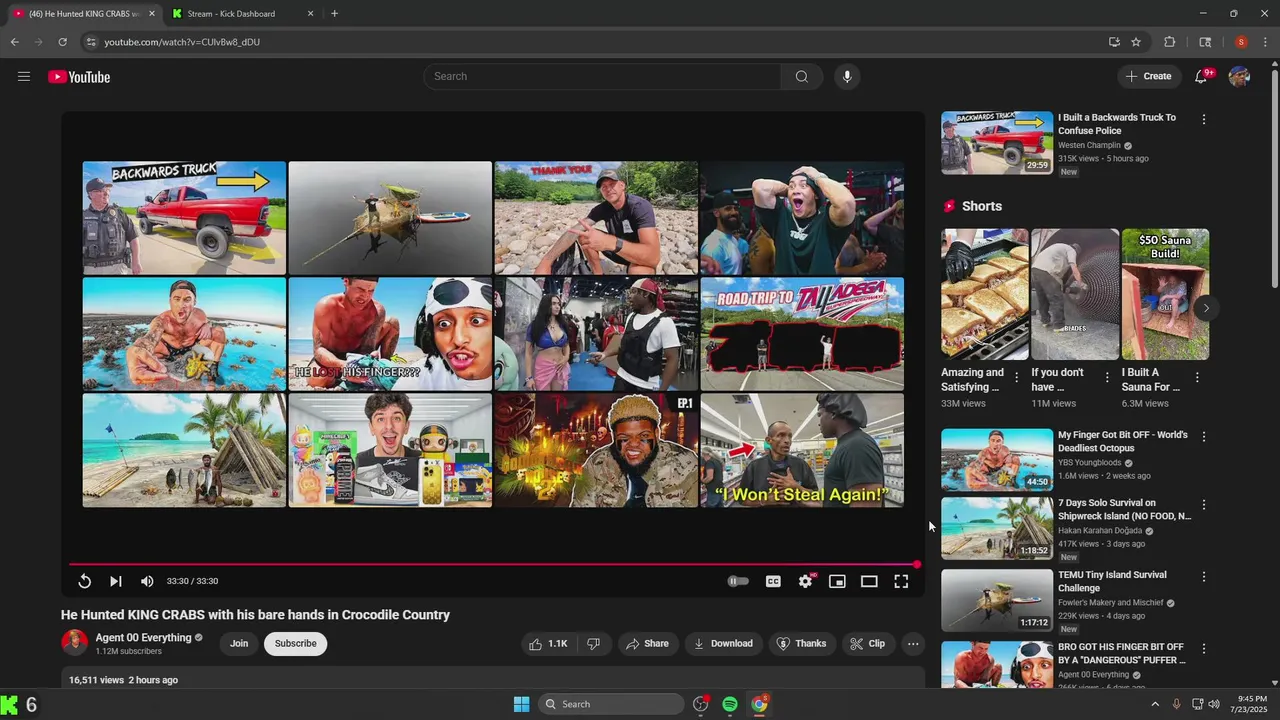Viewport: 1280px width, 720px height.
Task: Open the Agent 00 Everything channel avatar
Action: coord(75,643)
